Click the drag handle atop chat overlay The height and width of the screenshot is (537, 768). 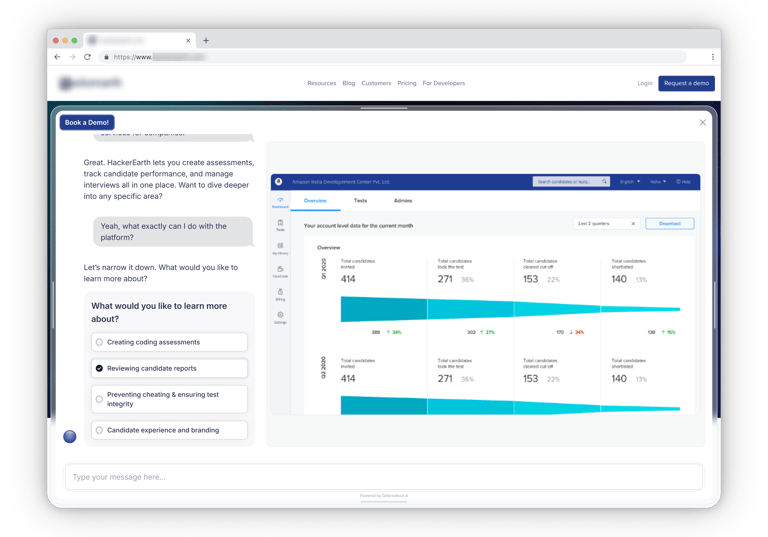click(384, 108)
